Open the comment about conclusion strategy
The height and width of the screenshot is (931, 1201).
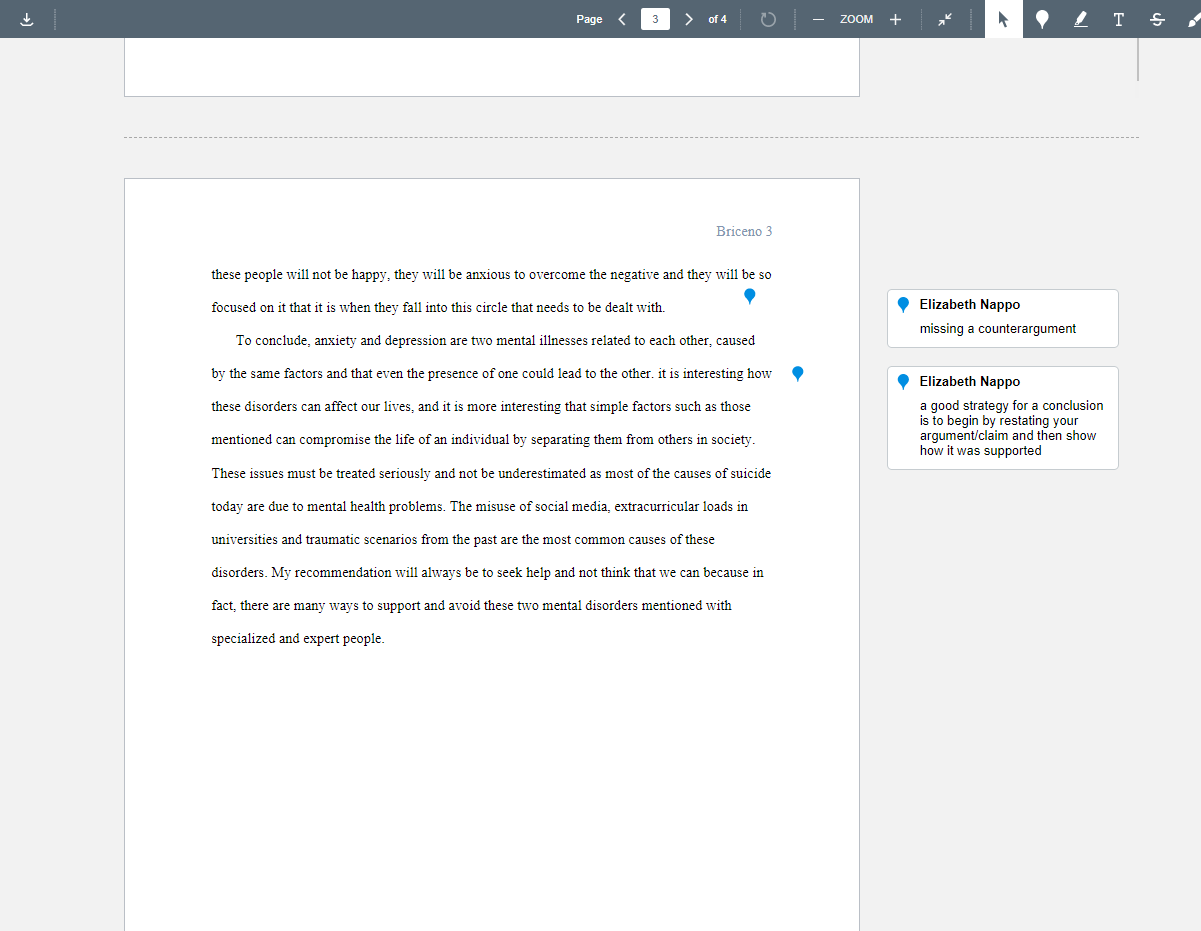point(1003,418)
